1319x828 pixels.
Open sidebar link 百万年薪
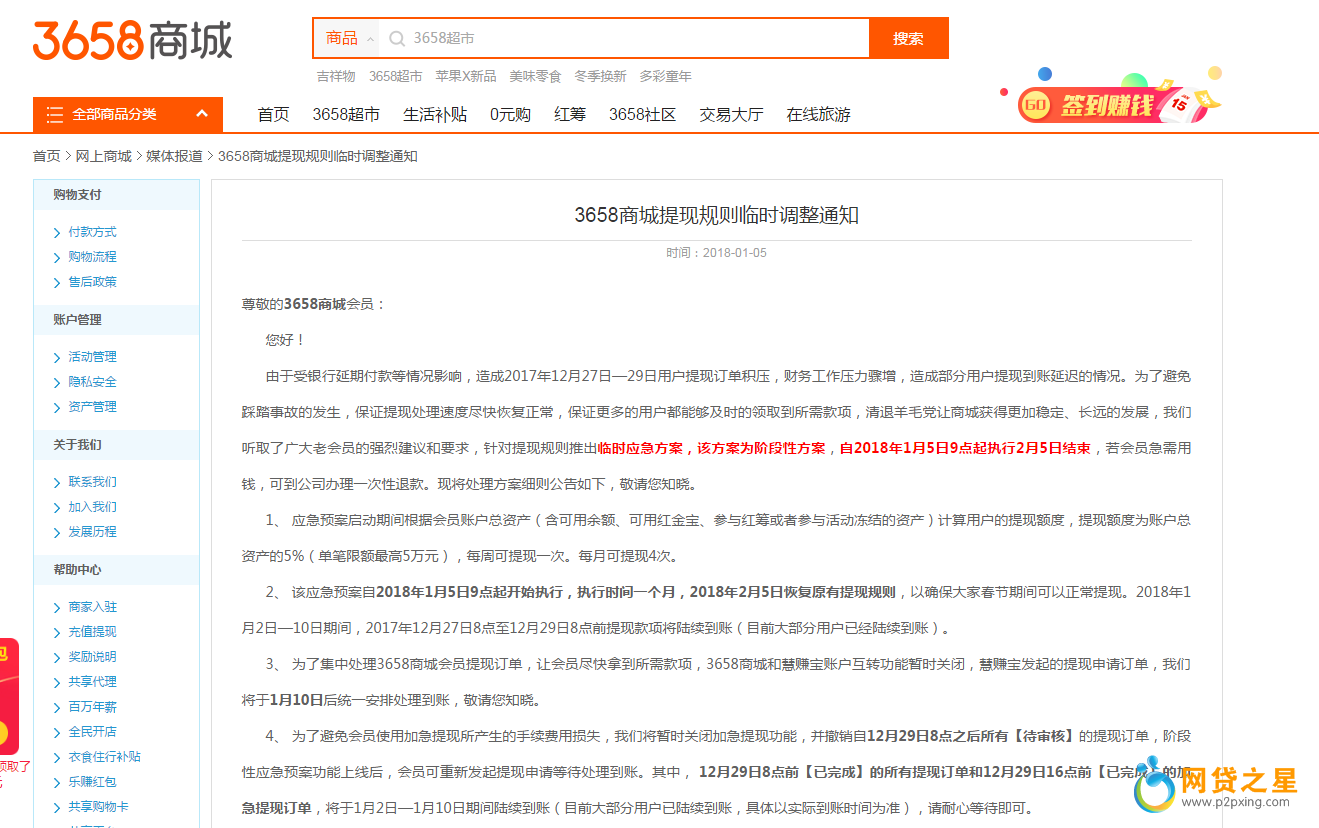[x=92, y=707]
